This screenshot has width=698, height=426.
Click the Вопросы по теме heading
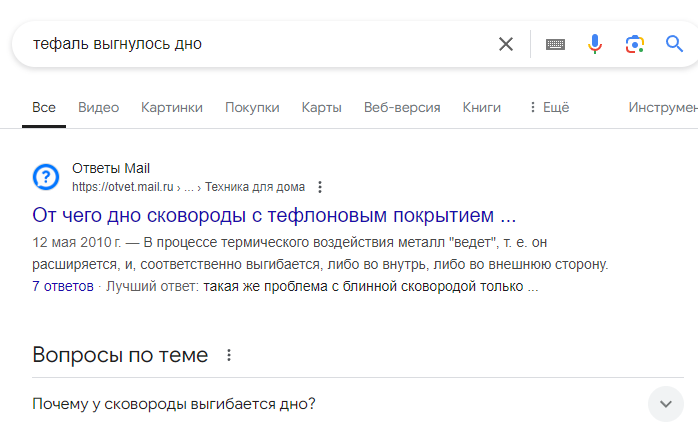point(120,355)
